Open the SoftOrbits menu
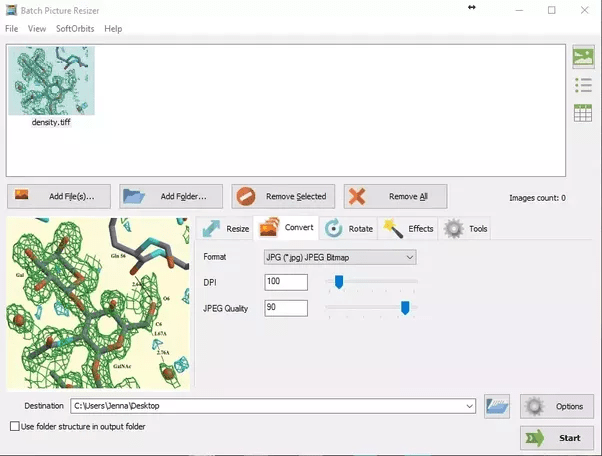Image resolution: width=602 pixels, height=456 pixels. (75, 29)
